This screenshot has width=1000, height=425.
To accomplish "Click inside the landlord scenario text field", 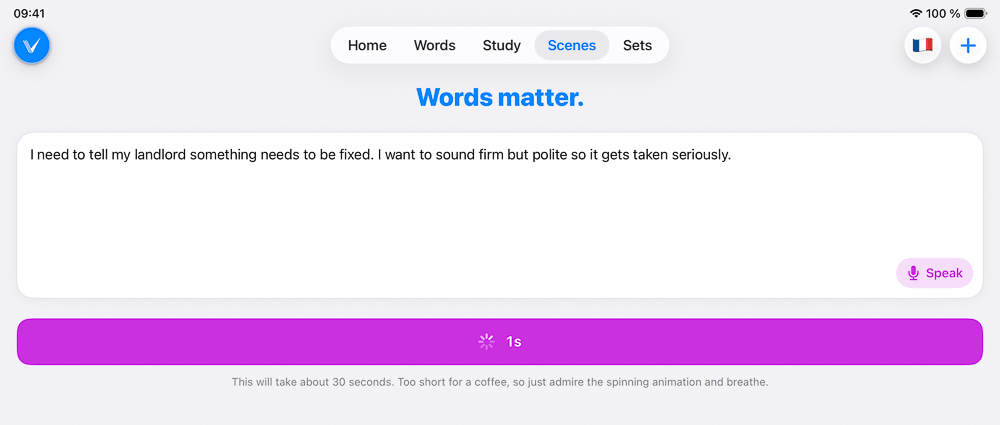I will click(x=499, y=215).
